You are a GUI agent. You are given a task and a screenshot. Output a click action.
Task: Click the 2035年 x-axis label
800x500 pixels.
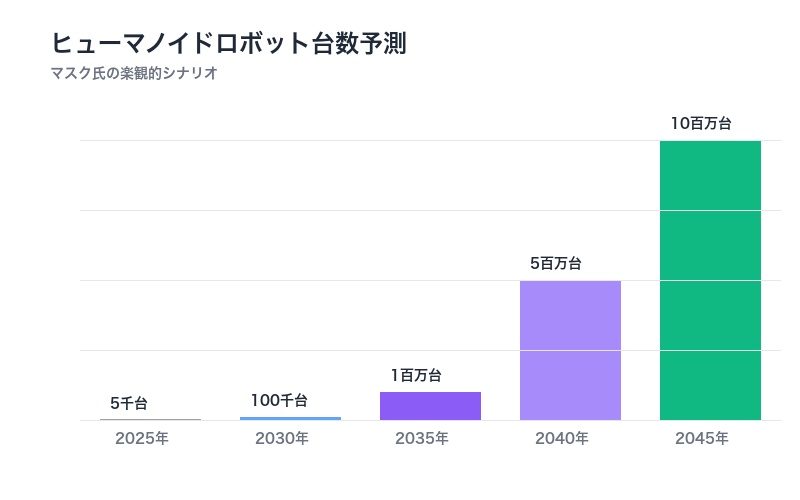point(422,438)
